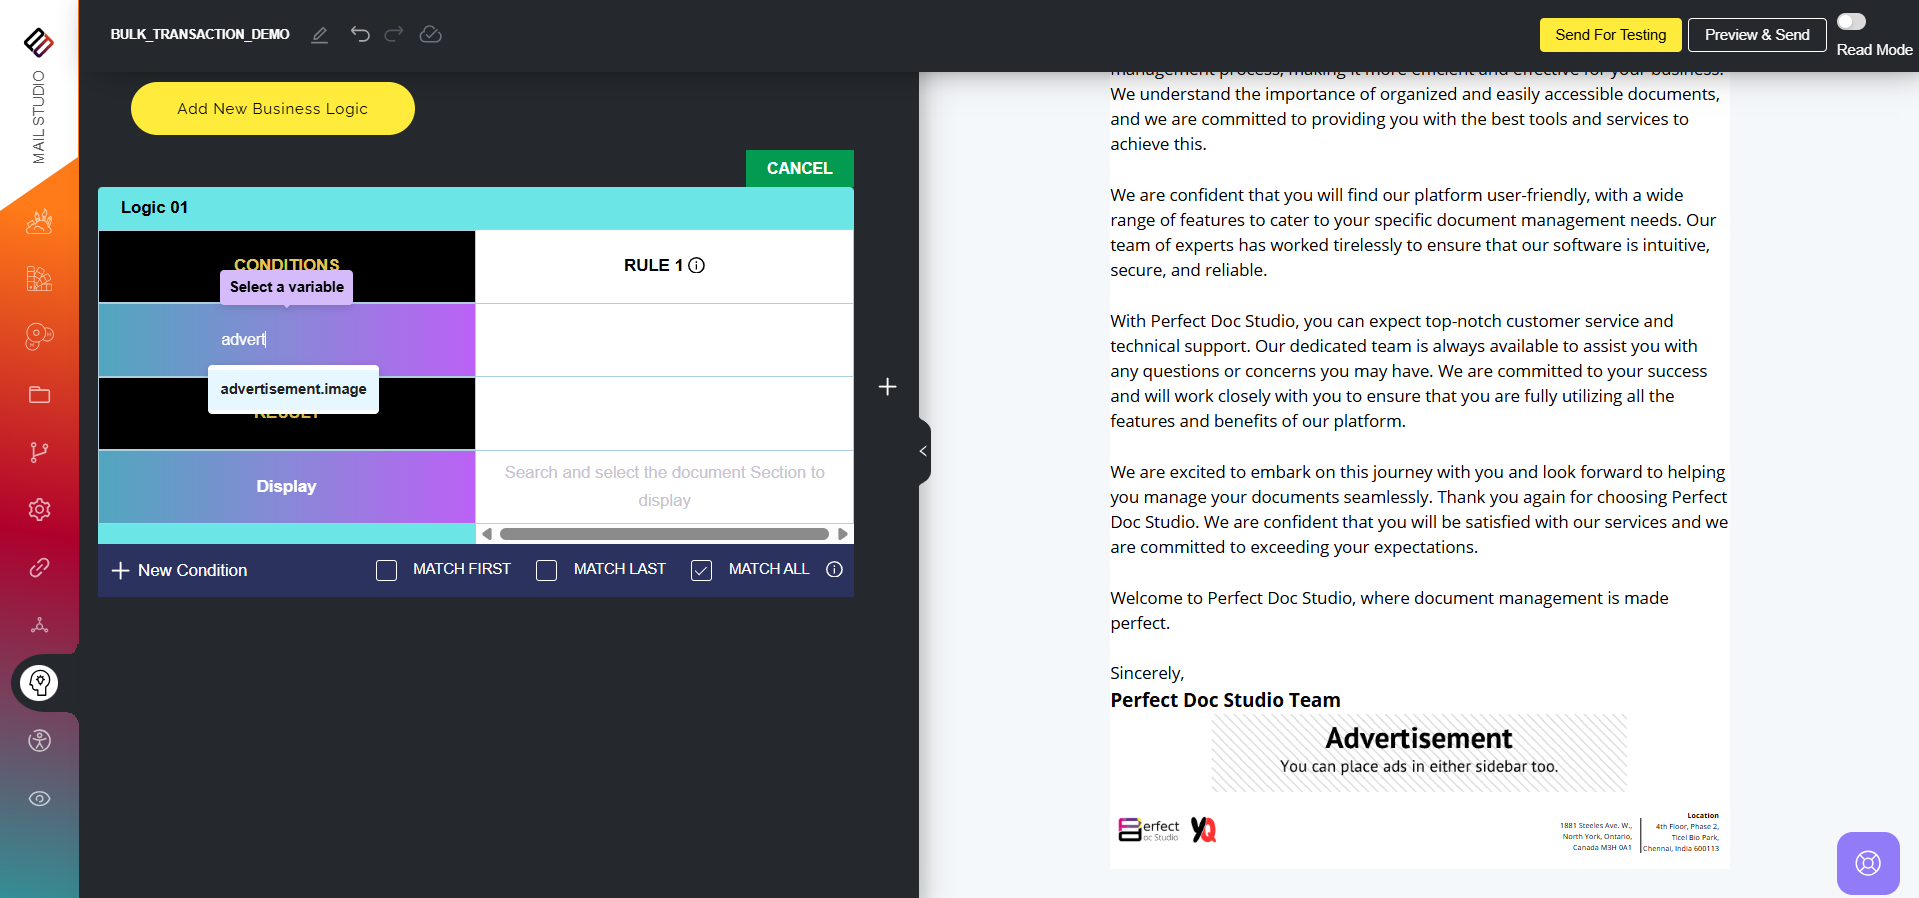Open the folder icon in left sidebar
Viewport: 1919px width, 898px height.
pos(40,395)
